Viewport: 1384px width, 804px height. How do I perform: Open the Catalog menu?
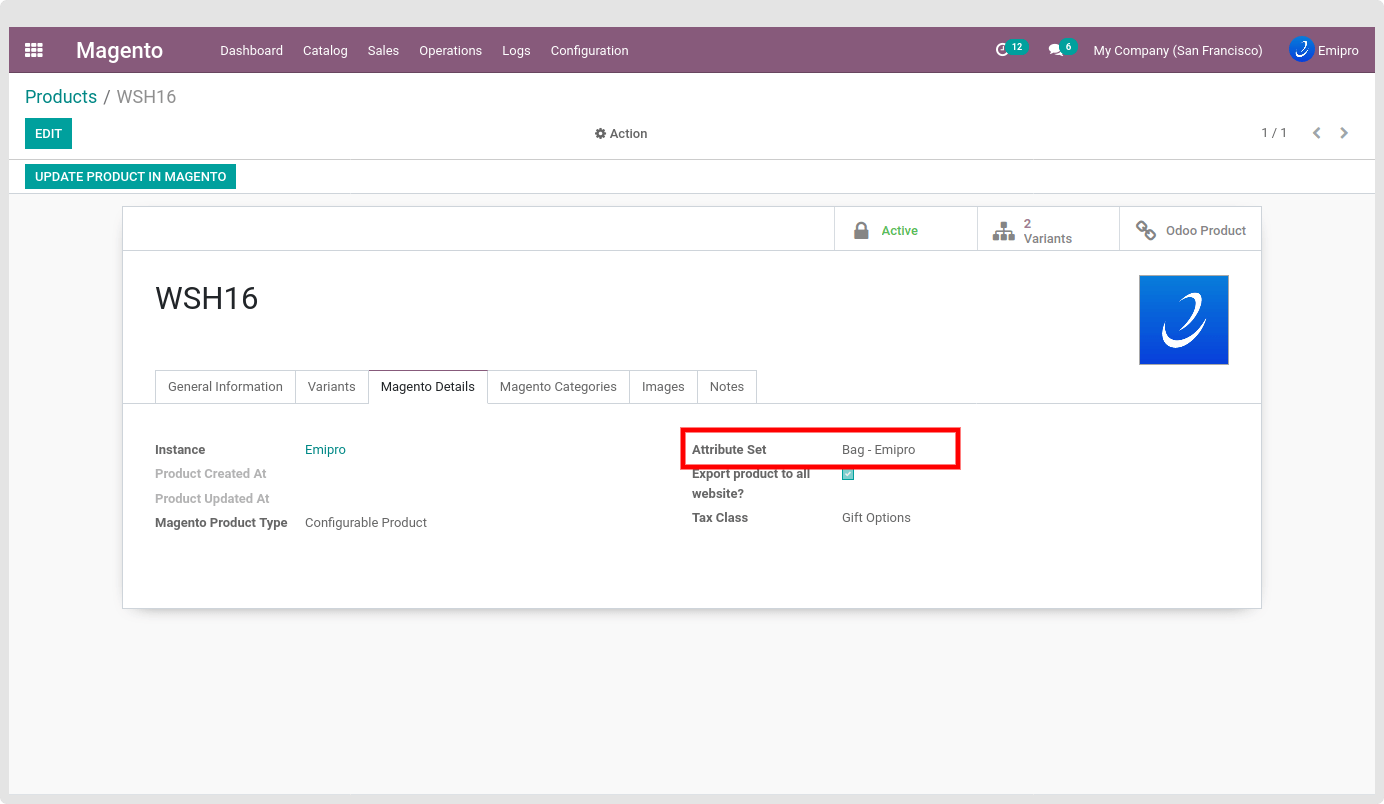(325, 50)
